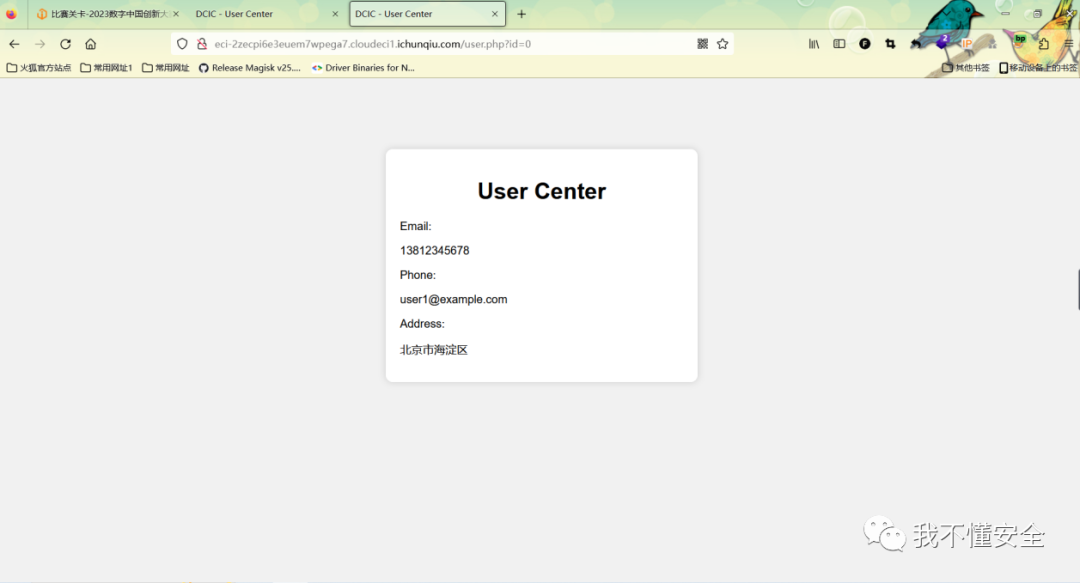Open the tracking protection shield icon
Screen dimensions: 1080x583
click(x=182, y=44)
